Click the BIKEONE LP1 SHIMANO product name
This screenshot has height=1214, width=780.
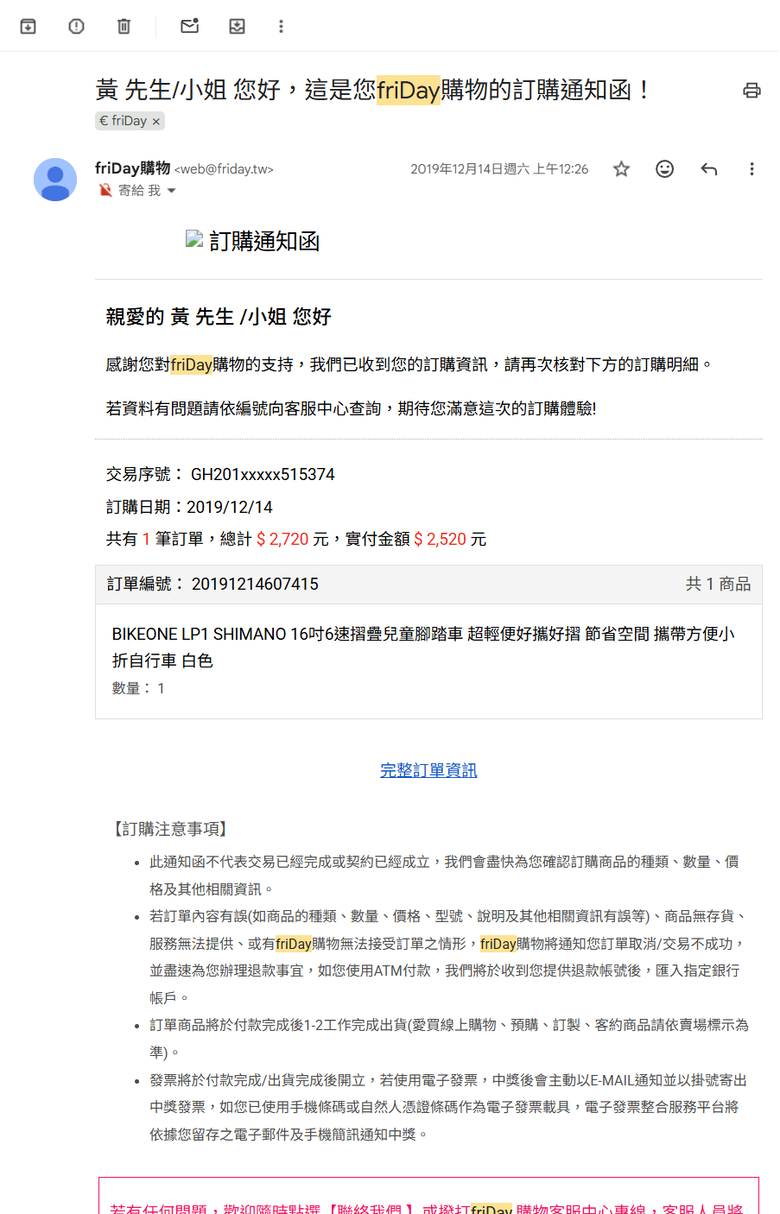[423, 647]
